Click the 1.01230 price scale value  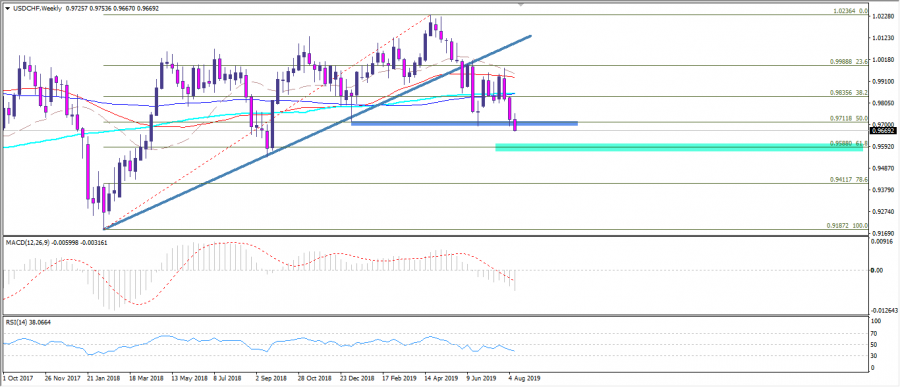[882, 38]
